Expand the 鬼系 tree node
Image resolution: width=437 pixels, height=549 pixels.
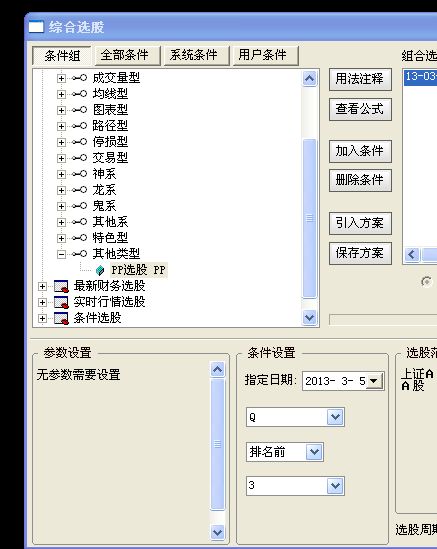[61, 206]
